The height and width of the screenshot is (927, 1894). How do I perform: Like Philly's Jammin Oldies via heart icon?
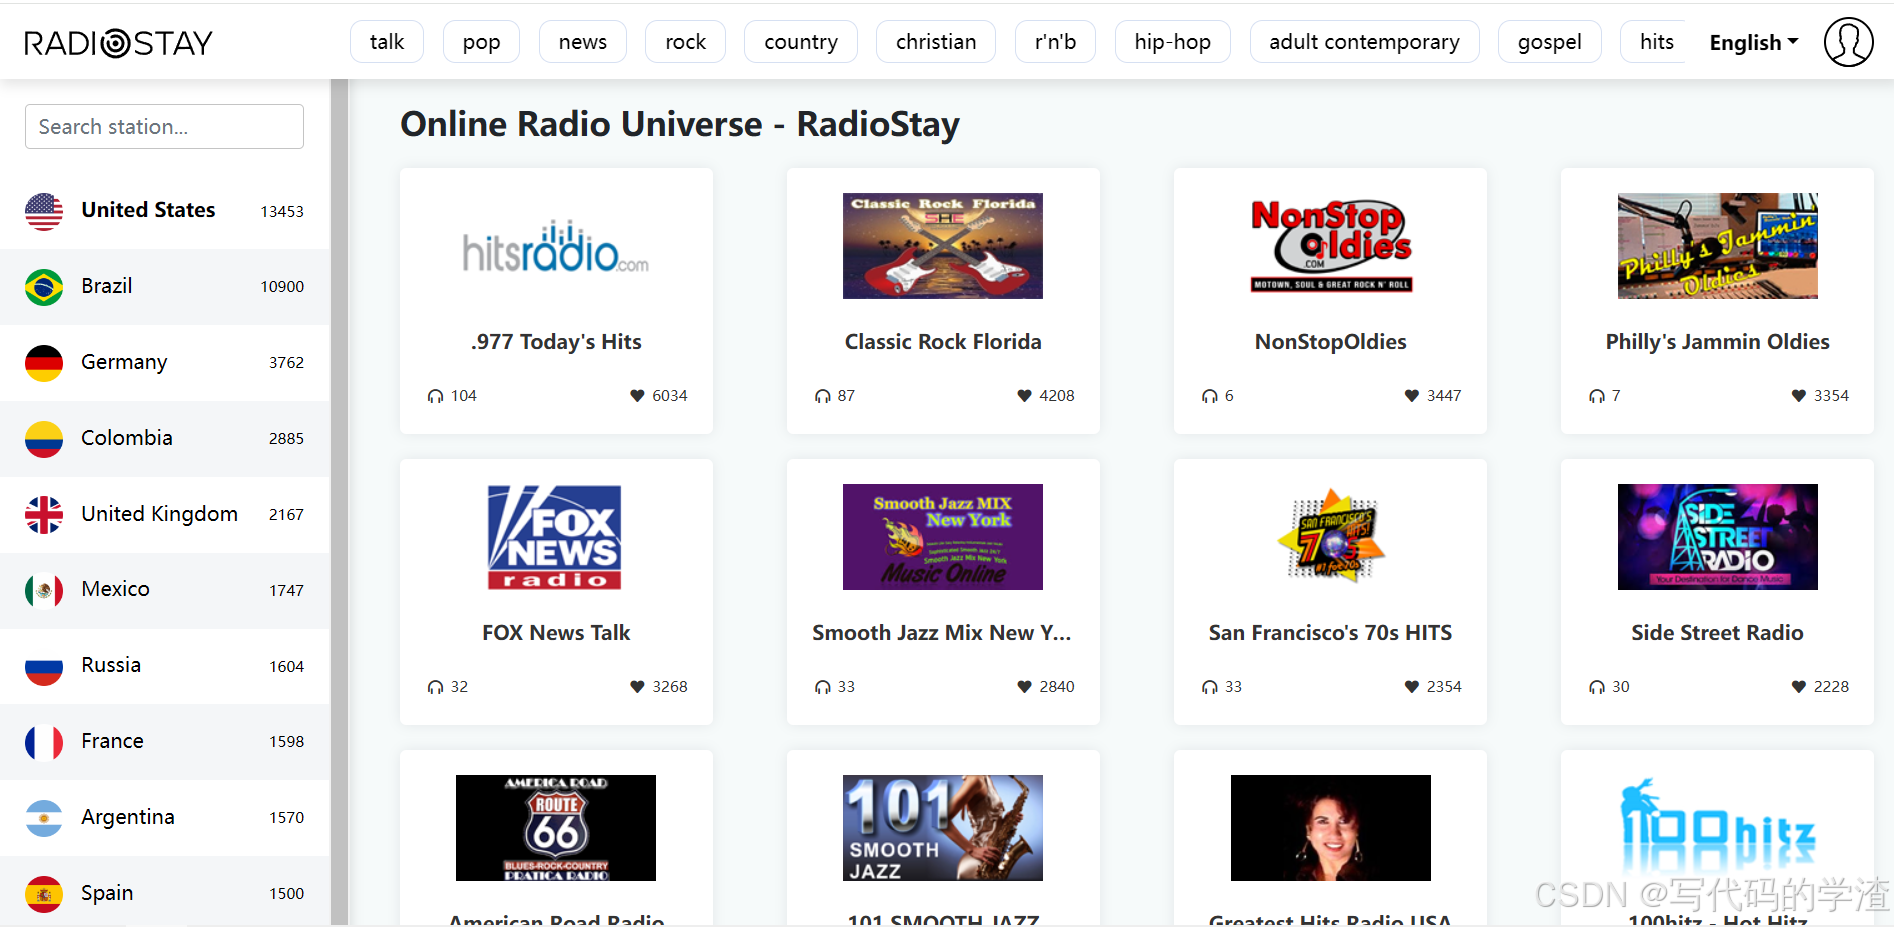pos(1799,396)
